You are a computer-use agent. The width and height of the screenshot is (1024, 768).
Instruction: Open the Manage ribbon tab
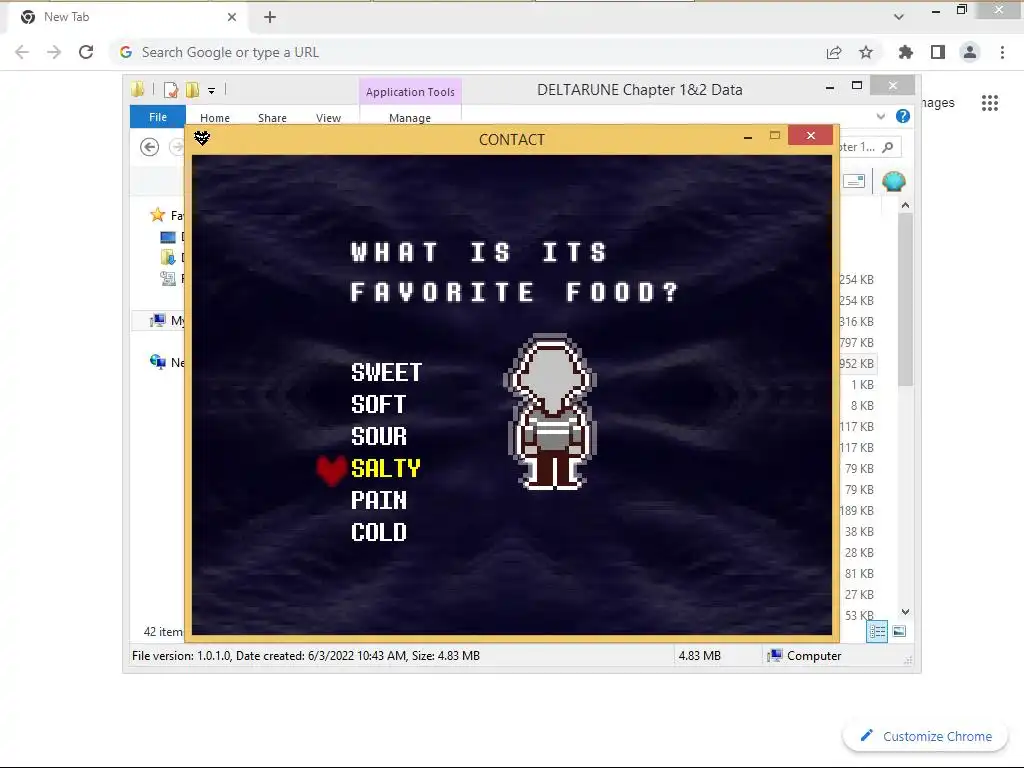tap(409, 118)
